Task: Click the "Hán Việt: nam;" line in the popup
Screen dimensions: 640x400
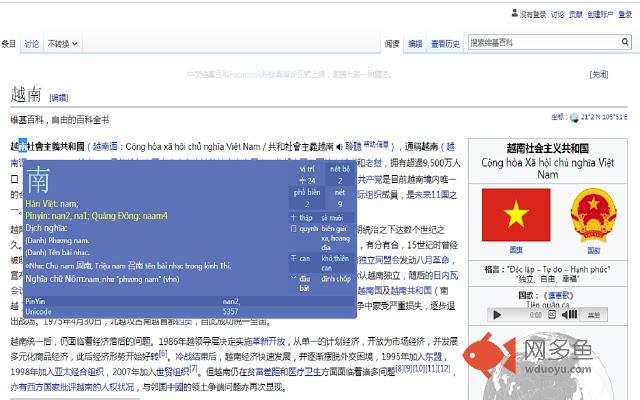Action: (52, 204)
